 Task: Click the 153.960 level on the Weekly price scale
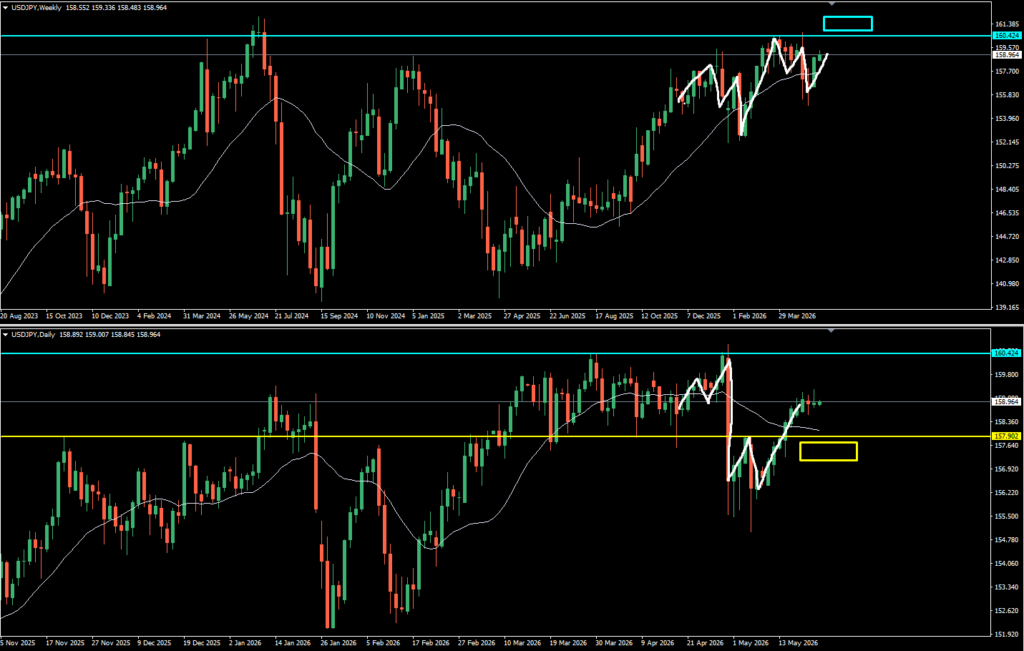pyautogui.click(x=1006, y=118)
